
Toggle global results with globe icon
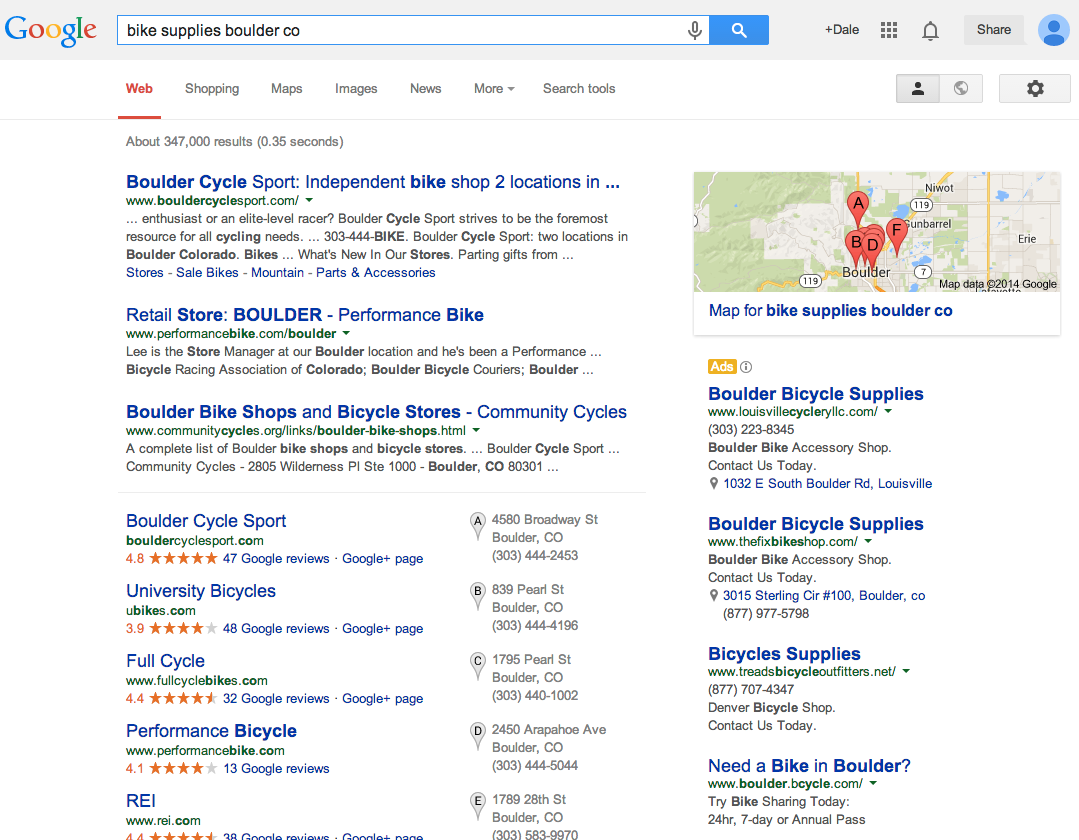point(961,88)
